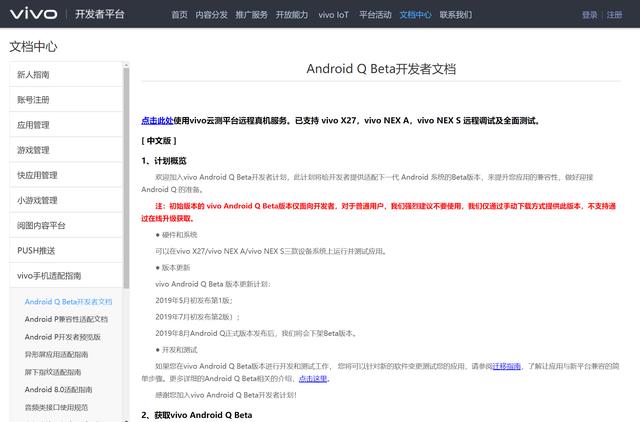This screenshot has width=640, height=422.
Task: Expand 快应用管理 sidebar section
Action: point(66,175)
